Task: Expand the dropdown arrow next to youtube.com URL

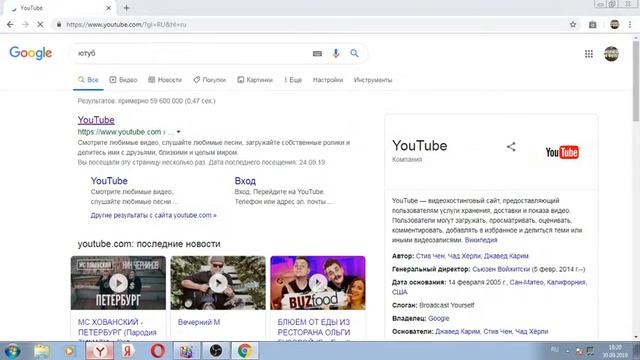Action: coord(178,132)
